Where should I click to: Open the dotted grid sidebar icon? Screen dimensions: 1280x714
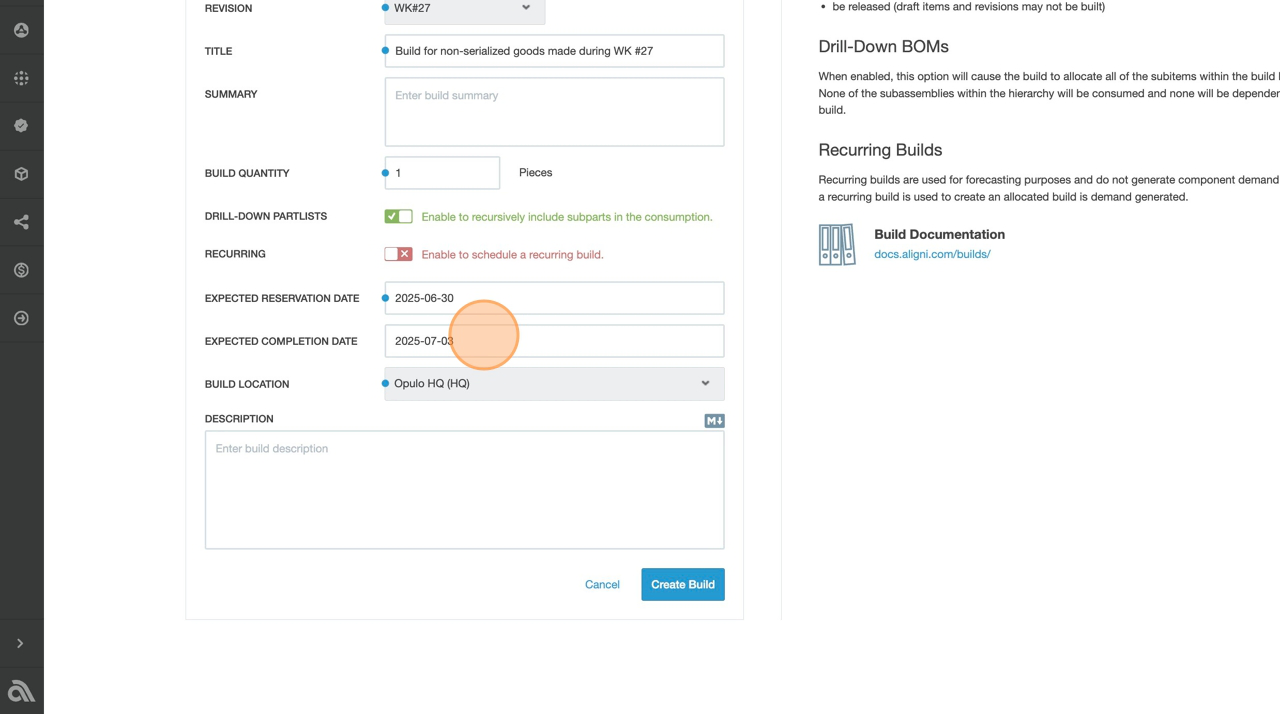point(21,78)
